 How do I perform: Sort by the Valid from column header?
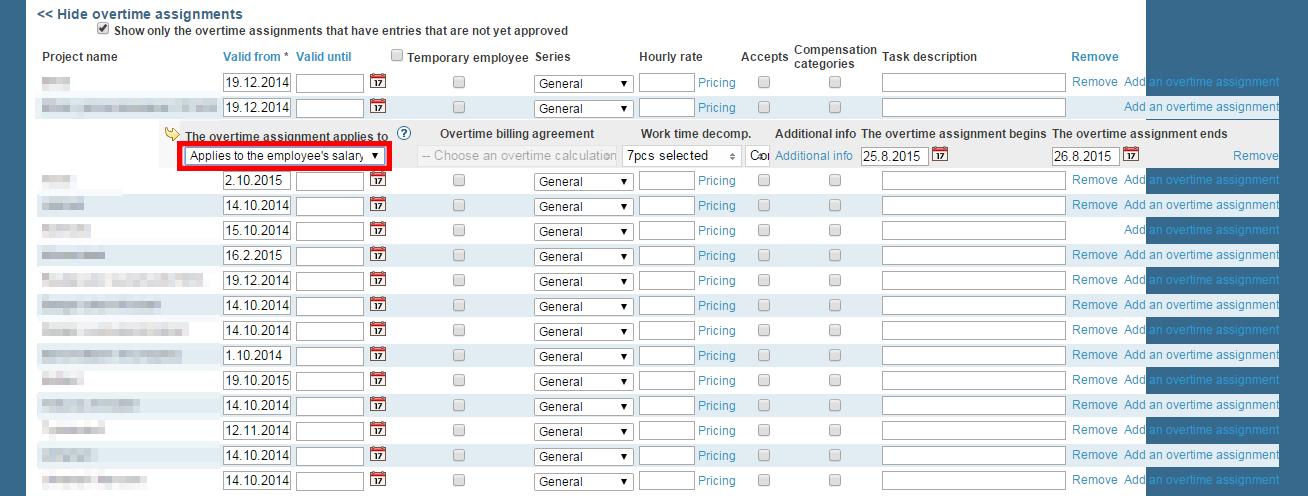tap(256, 57)
